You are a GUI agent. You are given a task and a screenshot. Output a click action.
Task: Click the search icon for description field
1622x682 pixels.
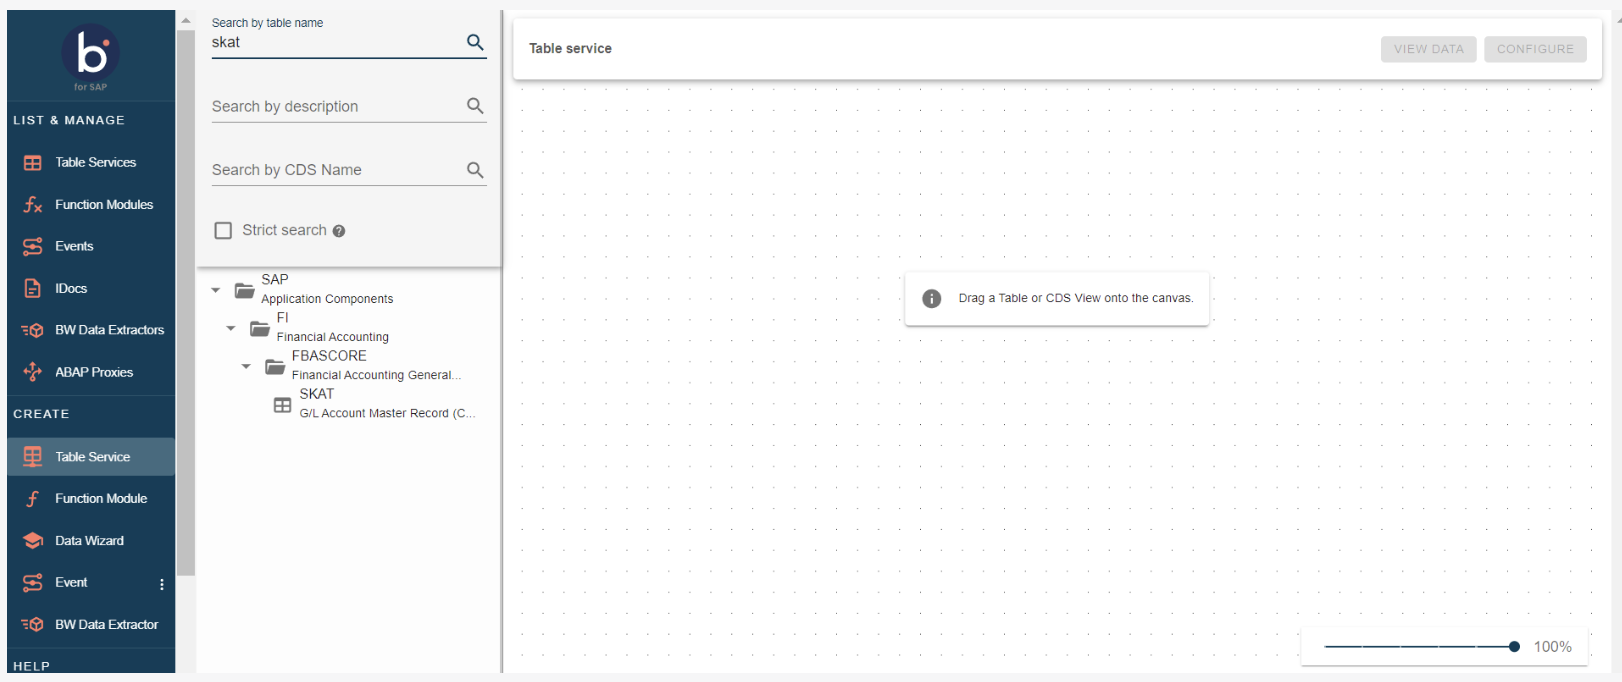pos(475,106)
